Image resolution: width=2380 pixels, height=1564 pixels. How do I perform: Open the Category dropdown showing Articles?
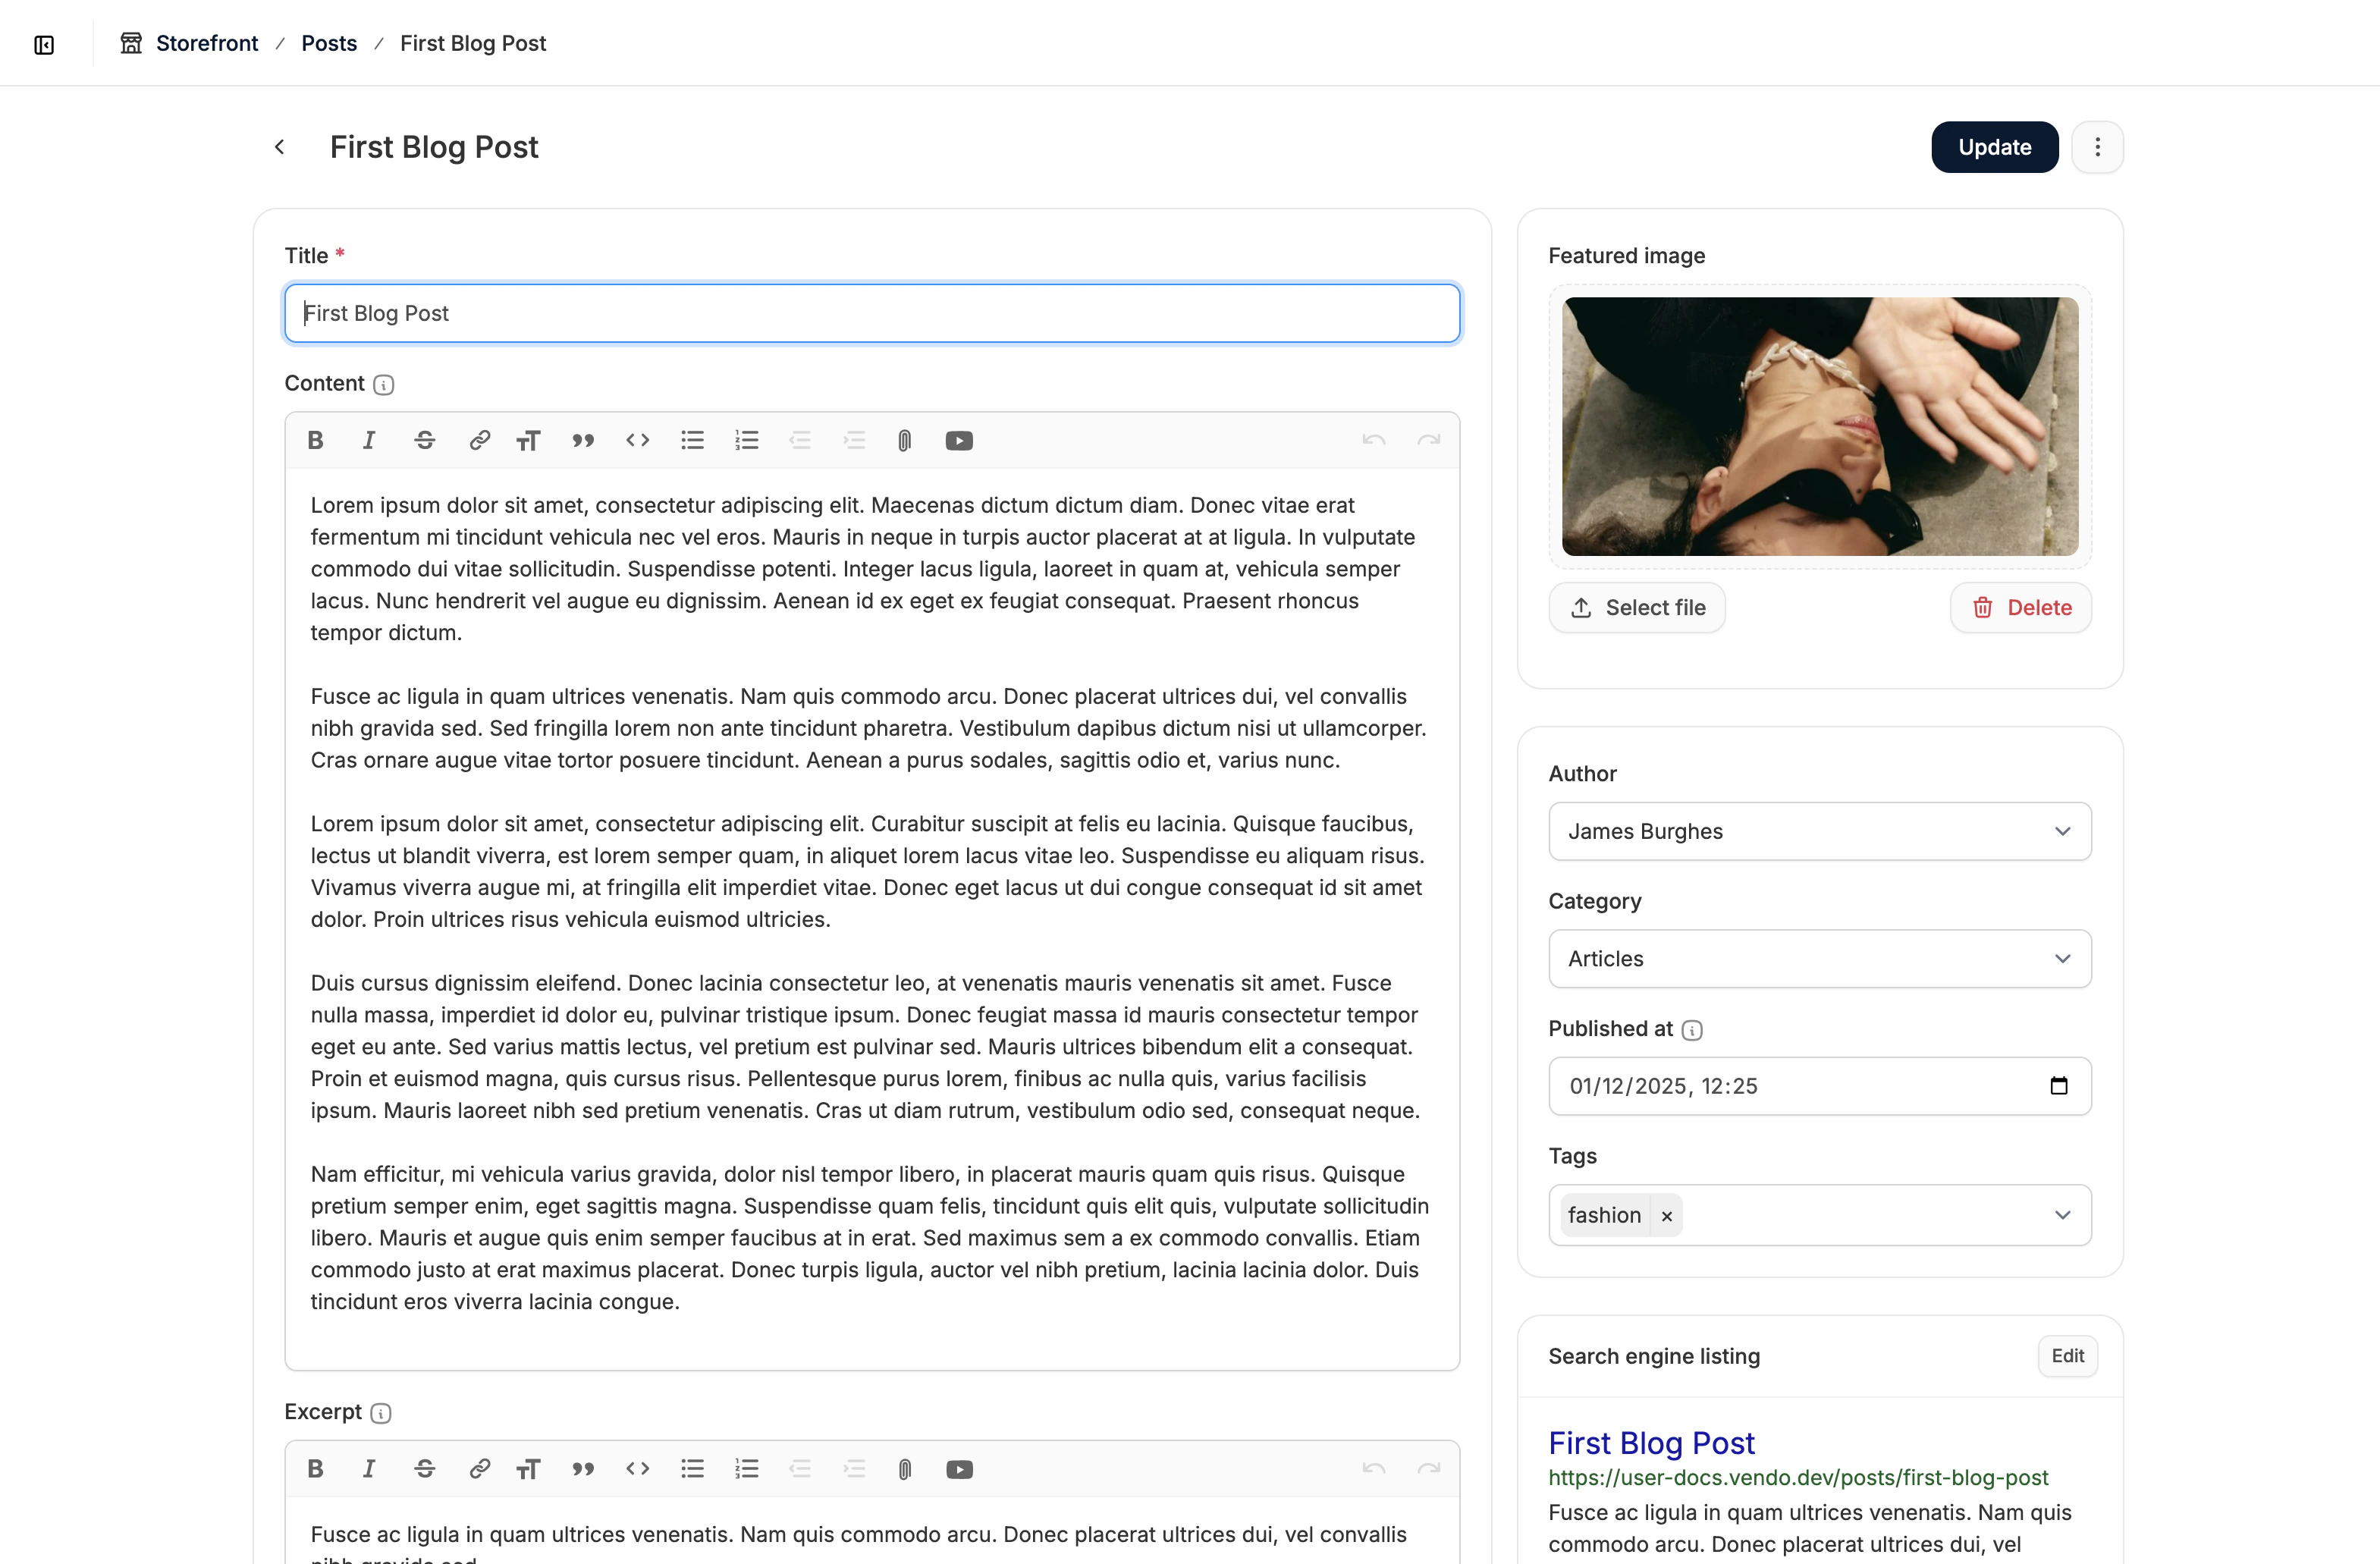(1819, 958)
